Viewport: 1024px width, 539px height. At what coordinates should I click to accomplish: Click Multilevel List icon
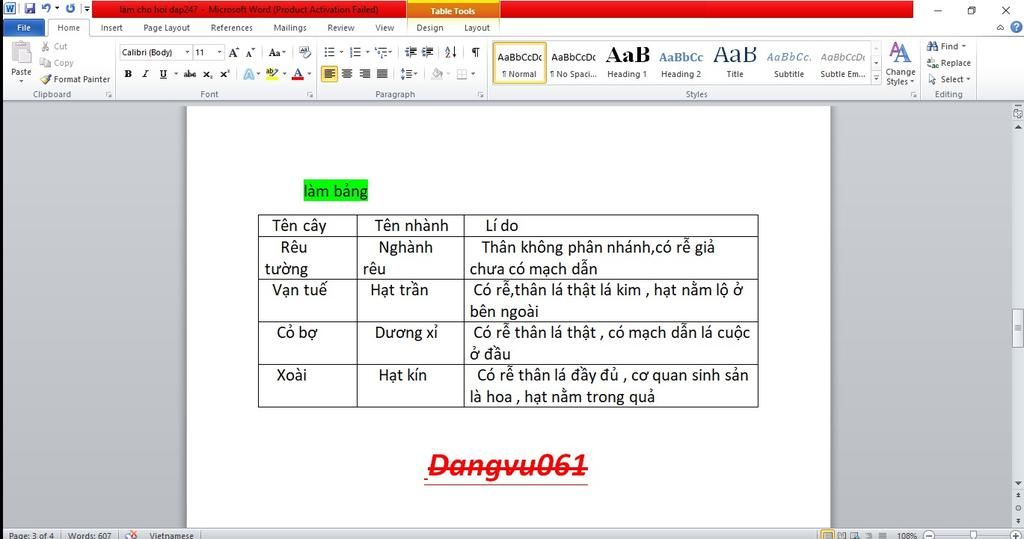pyautogui.click(x=381, y=52)
